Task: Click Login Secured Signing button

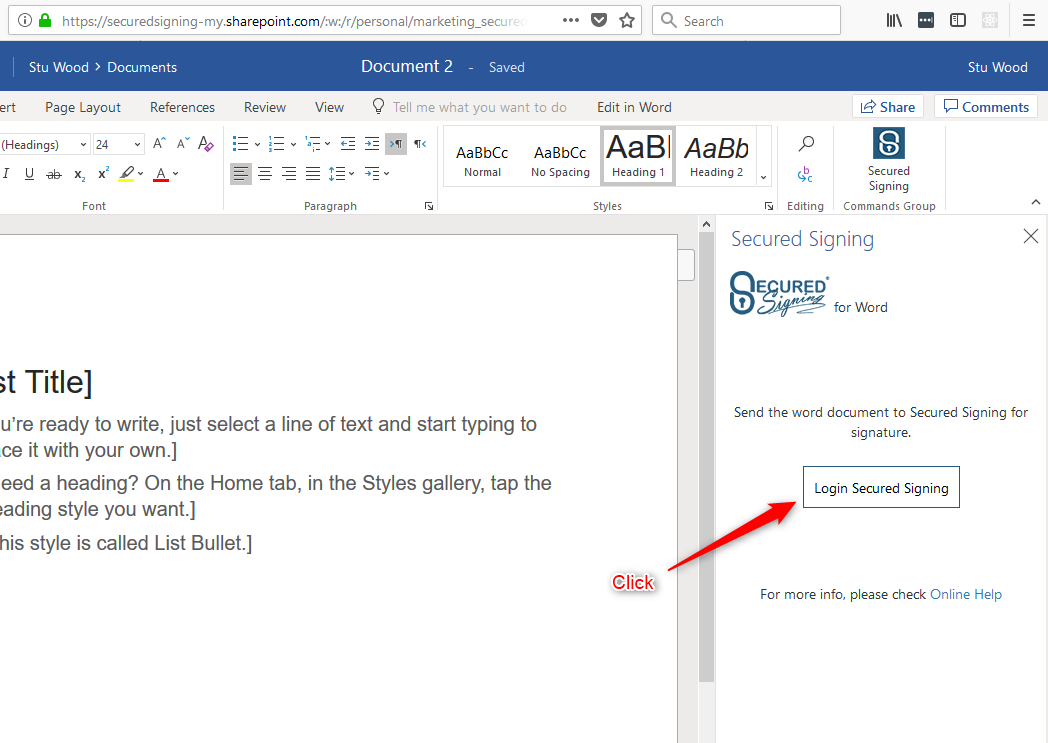Action: click(x=881, y=487)
